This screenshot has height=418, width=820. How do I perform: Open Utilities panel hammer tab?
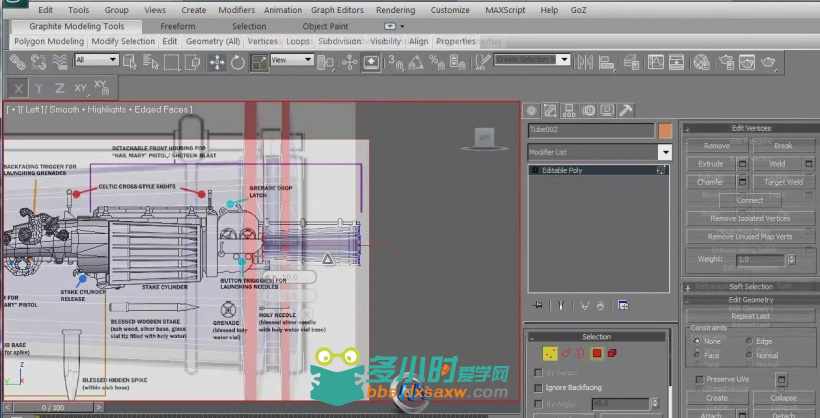click(626, 110)
